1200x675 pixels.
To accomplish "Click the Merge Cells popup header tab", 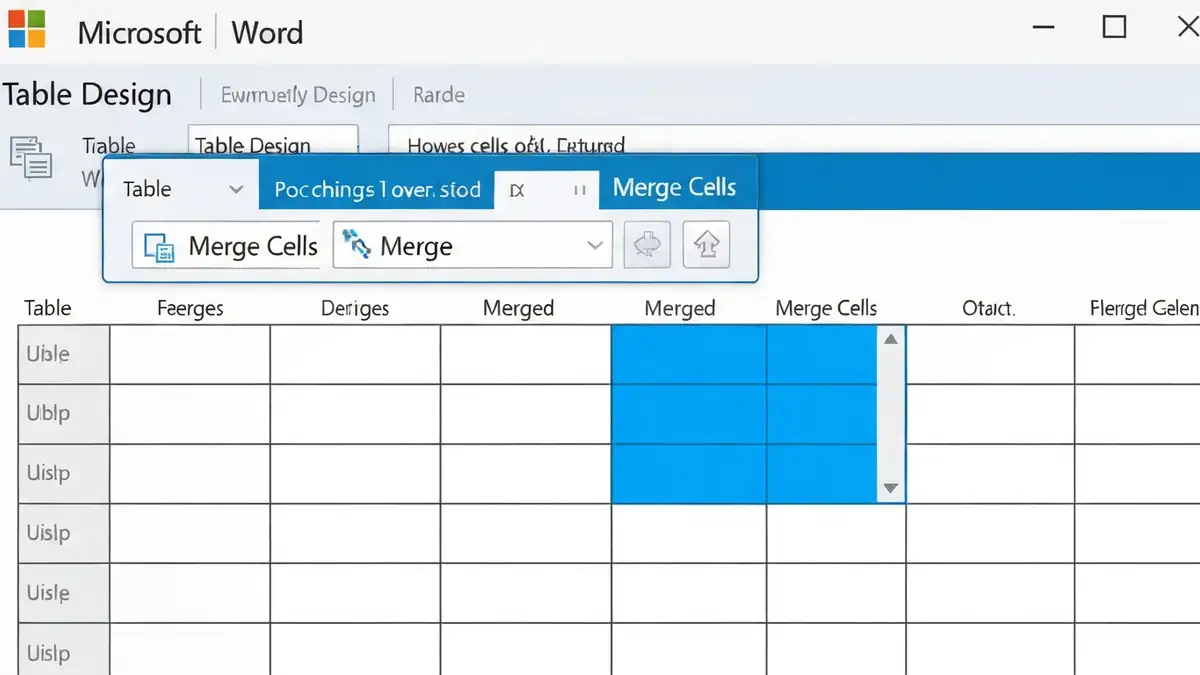I will pos(674,188).
